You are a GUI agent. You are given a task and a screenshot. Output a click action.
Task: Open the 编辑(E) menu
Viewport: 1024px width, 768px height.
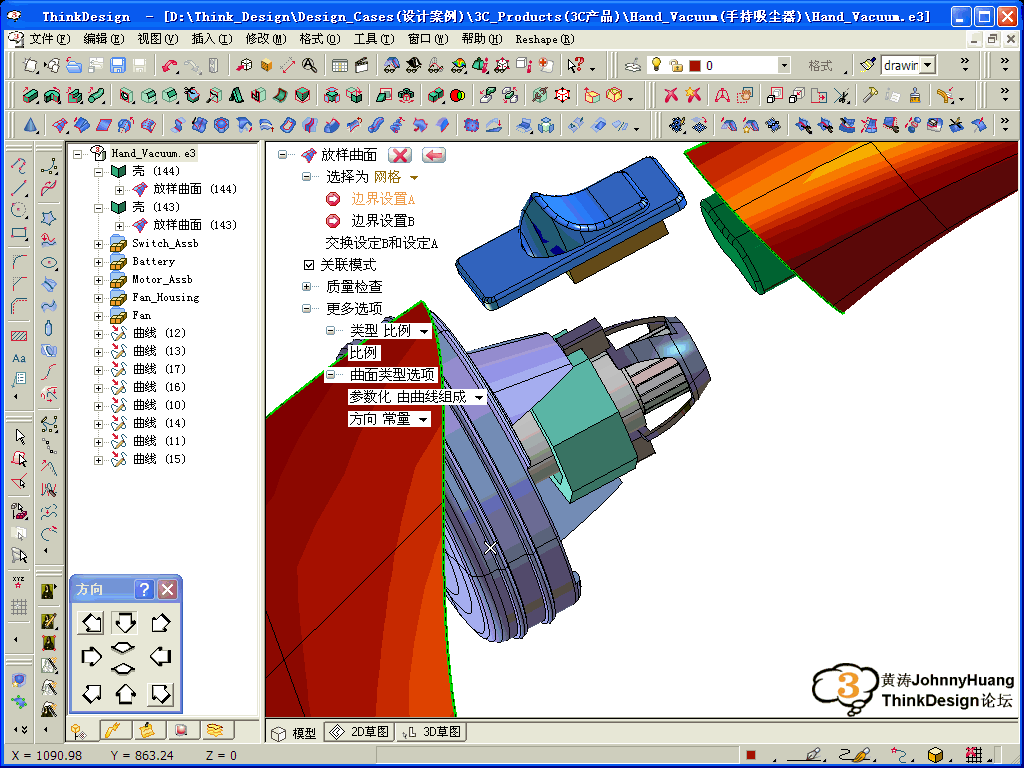point(103,39)
